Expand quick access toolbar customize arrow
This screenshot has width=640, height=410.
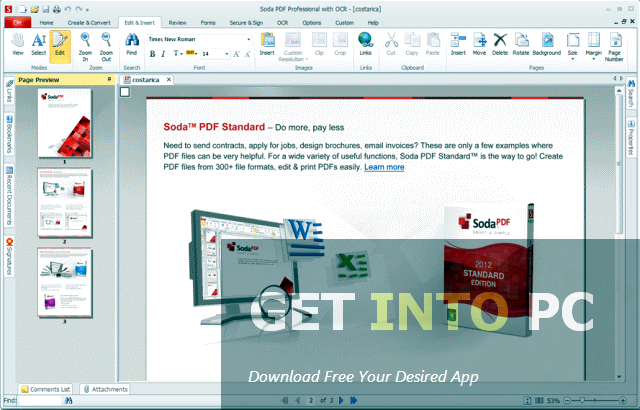(88, 9)
